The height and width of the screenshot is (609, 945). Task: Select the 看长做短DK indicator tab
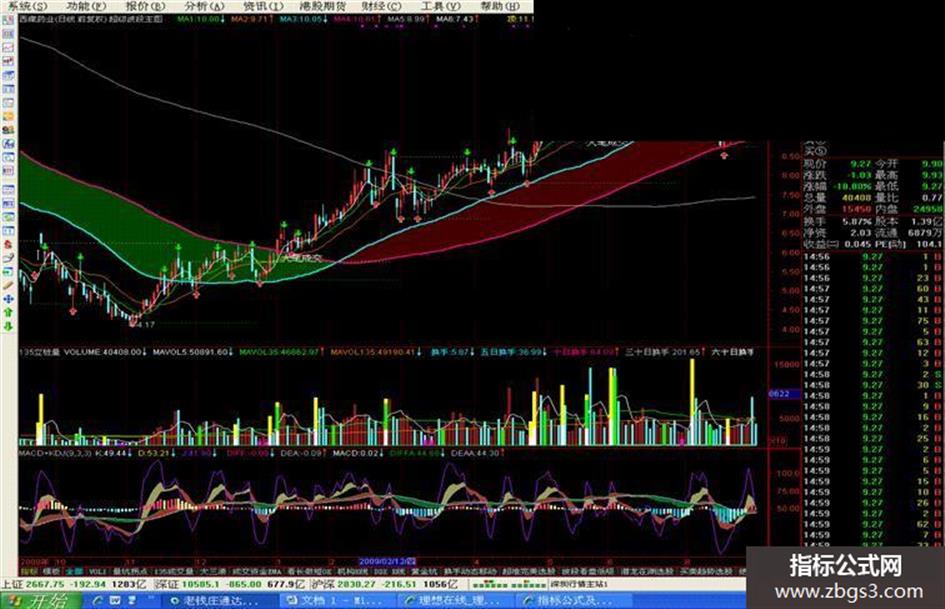(310, 571)
